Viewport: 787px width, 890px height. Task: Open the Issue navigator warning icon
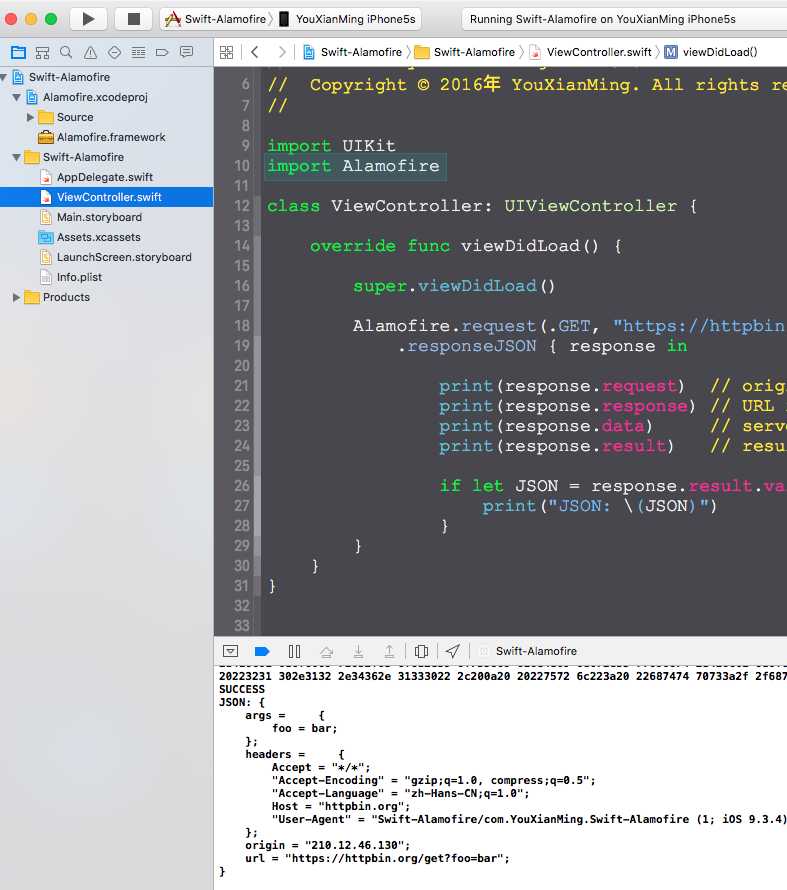point(90,53)
